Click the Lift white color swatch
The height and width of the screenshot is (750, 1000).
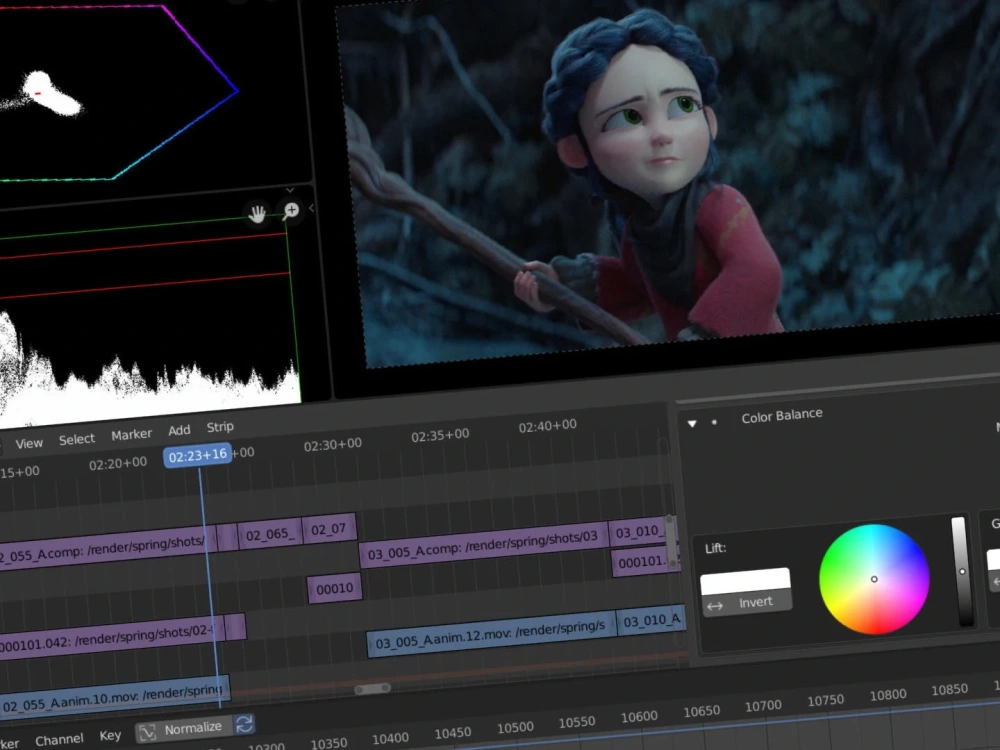tap(746, 580)
